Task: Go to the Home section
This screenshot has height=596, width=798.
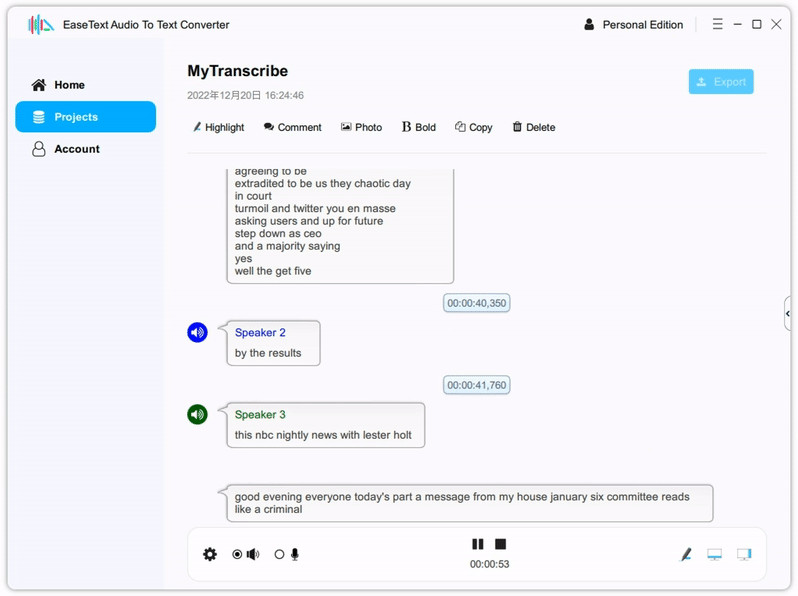Action: (x=58, y=84)
